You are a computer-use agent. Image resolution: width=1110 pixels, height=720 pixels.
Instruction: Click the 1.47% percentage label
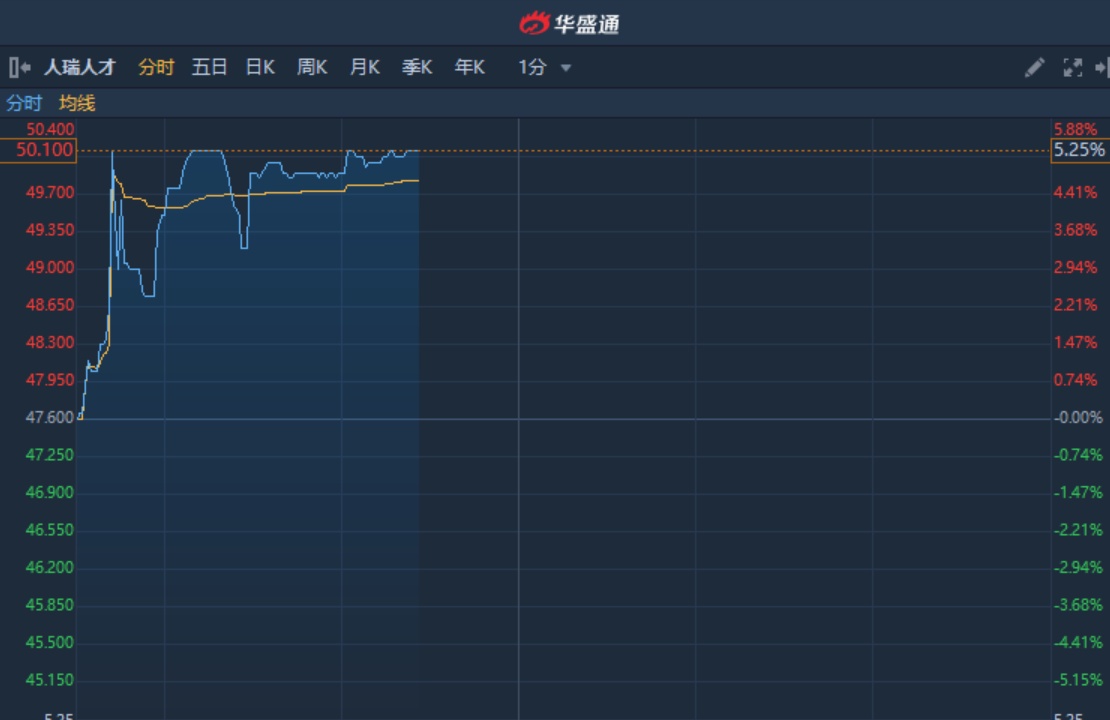[x=1075, y=343]
